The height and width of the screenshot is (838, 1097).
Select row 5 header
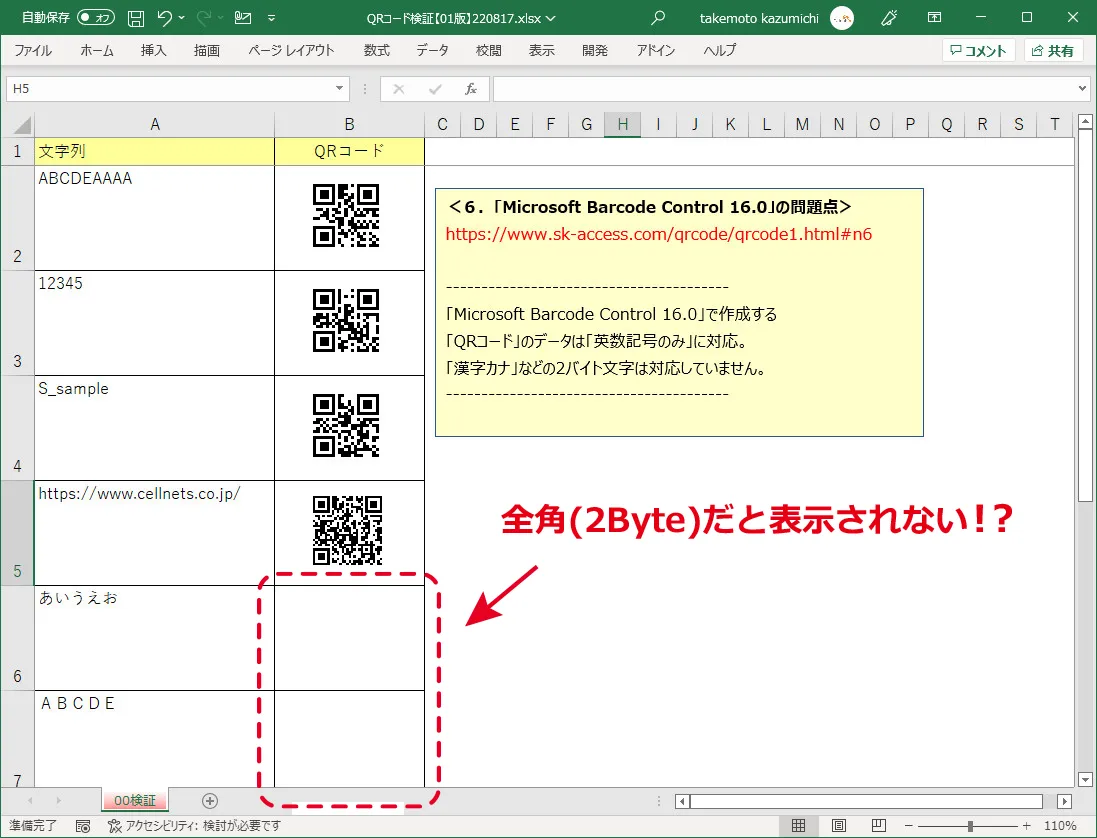click(17, 533)
